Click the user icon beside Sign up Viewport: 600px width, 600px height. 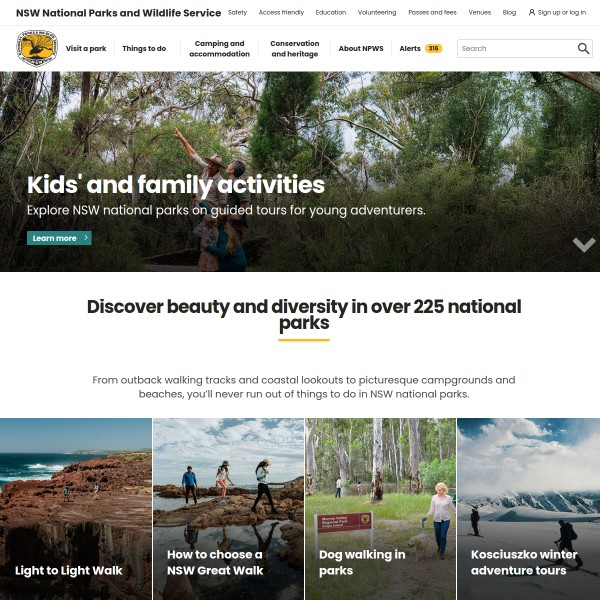(532, 13)
